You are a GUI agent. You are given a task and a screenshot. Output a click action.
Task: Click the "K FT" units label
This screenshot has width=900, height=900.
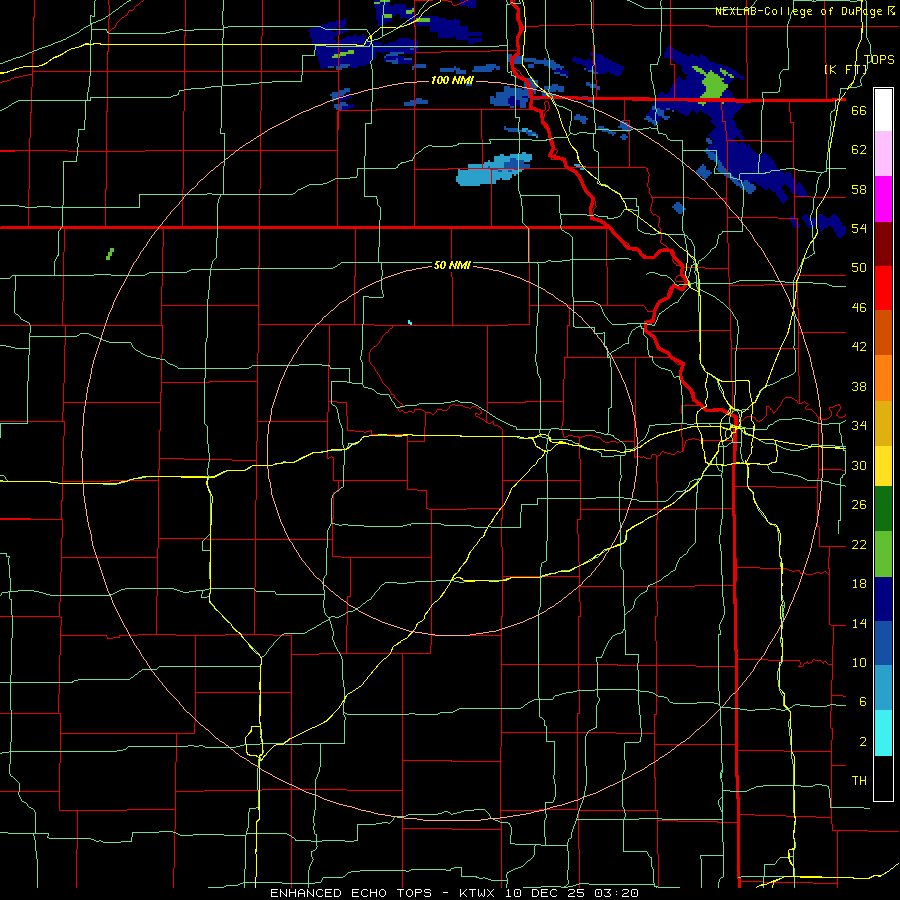click(847, 69)
